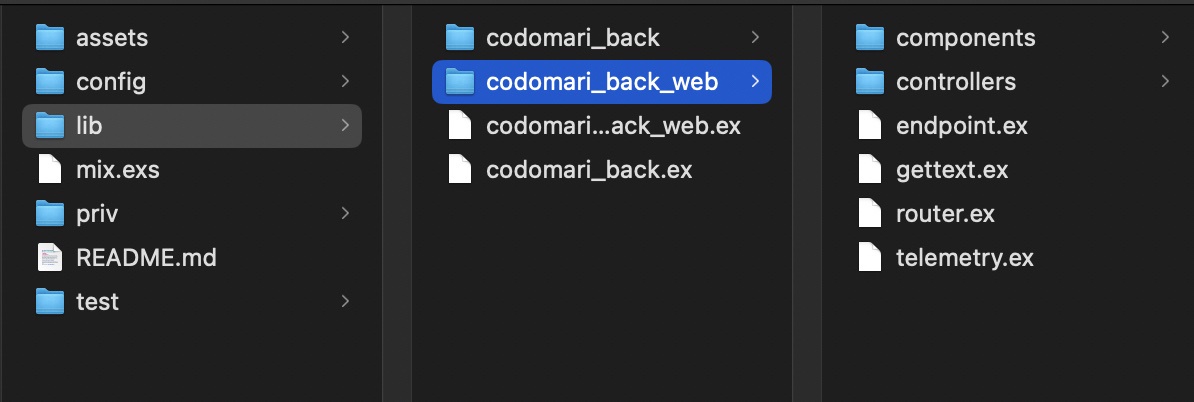Click the telemetry.ex file icon
Screen dimensions: 1194x402
(x=870, y=257)
